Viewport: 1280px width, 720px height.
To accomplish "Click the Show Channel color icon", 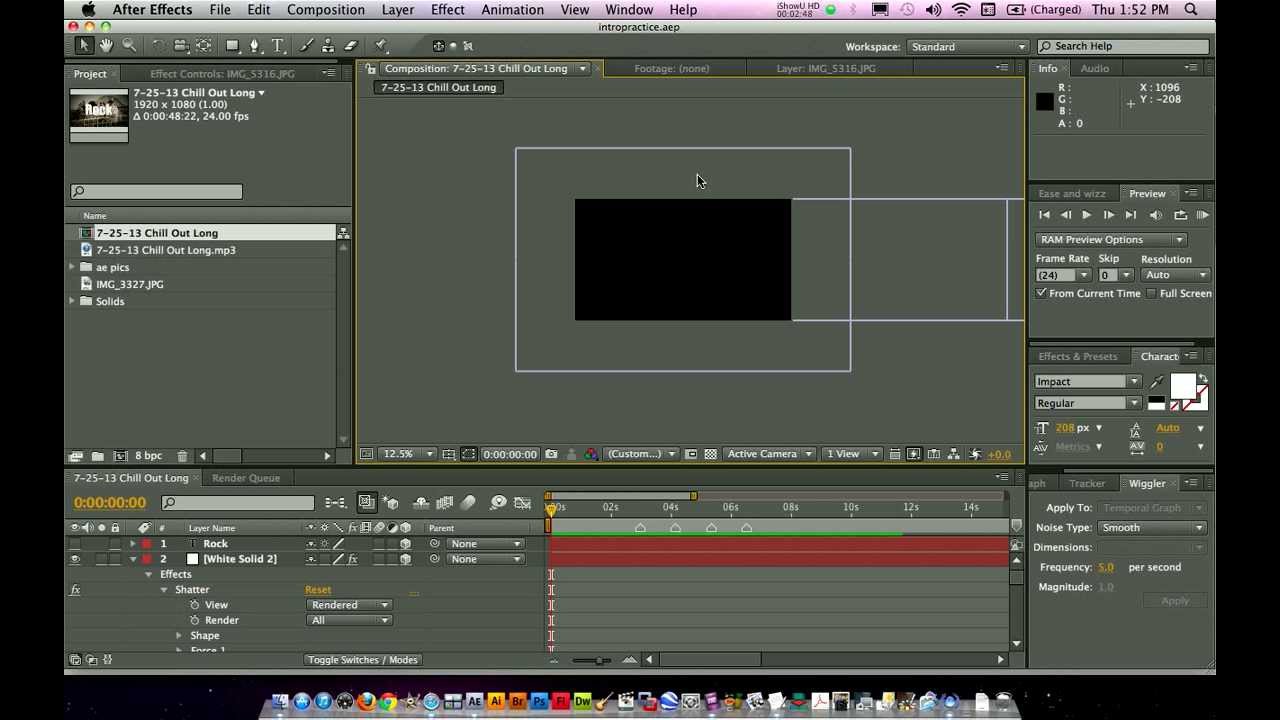I will pos(591,455).
